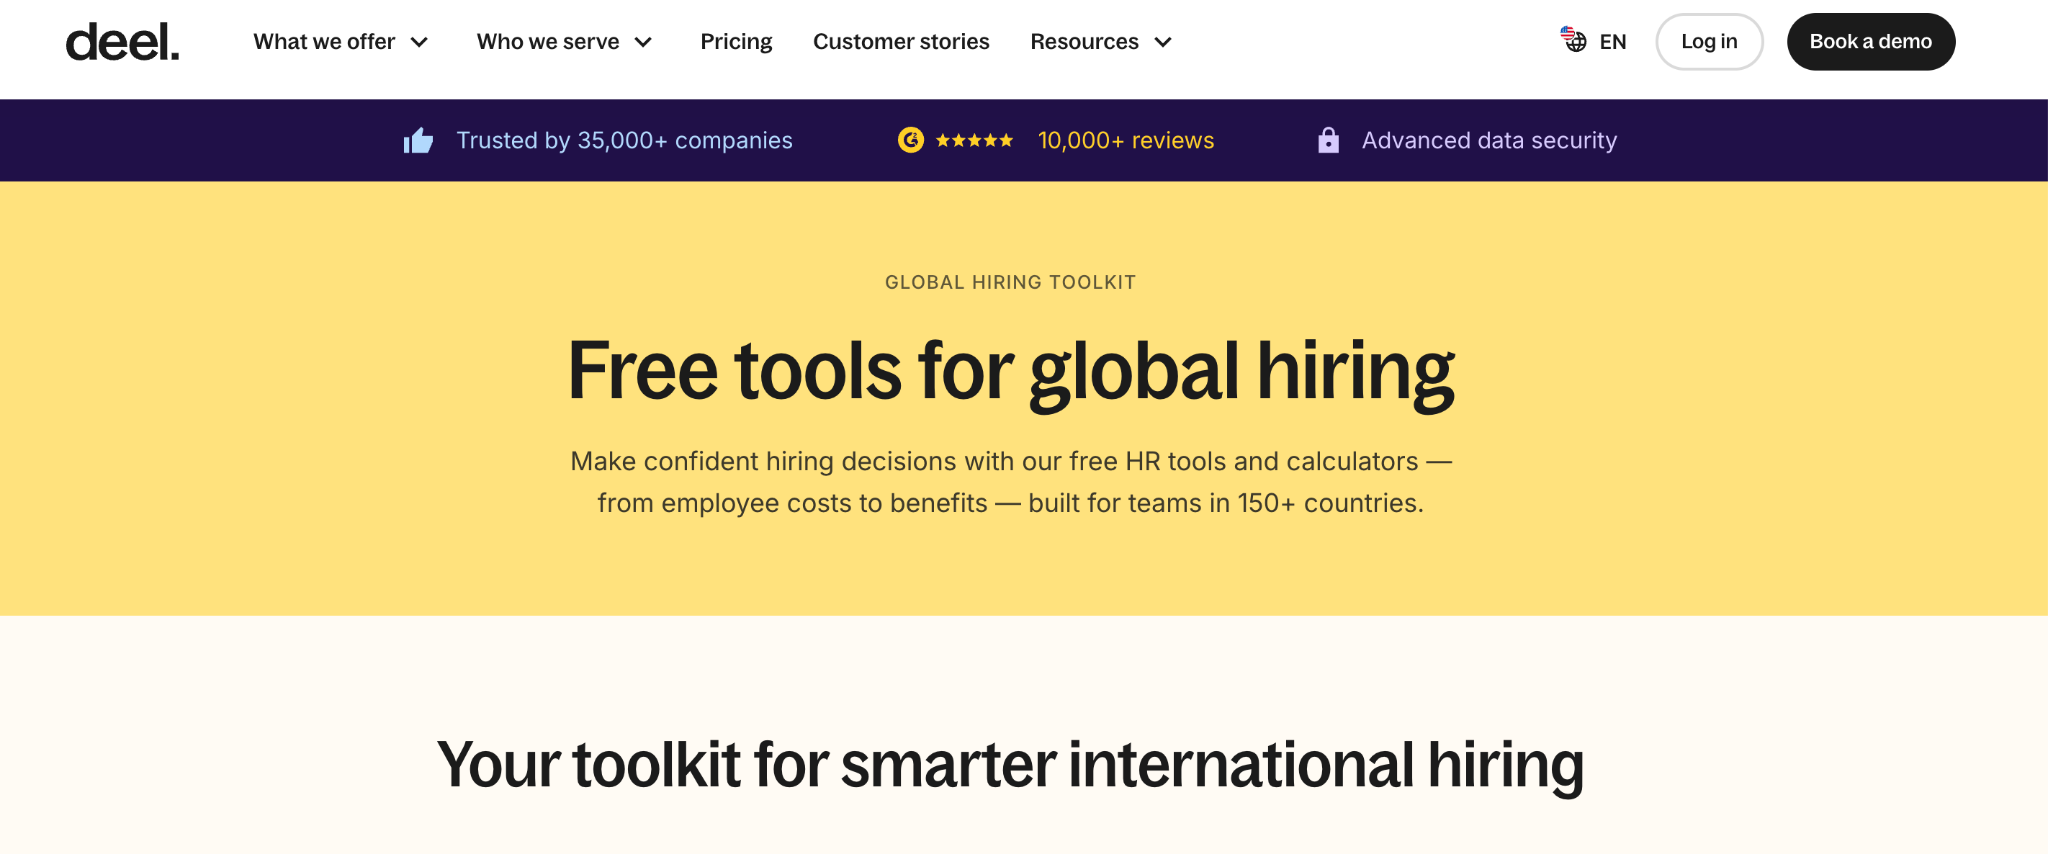Click Trusted by 35,000+ companies text
This screenshot has width=2048, height=854.
624,141
